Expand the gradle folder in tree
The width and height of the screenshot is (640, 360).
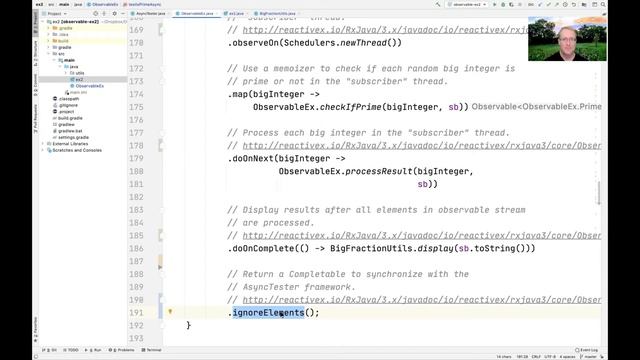(x=49, y=47)
